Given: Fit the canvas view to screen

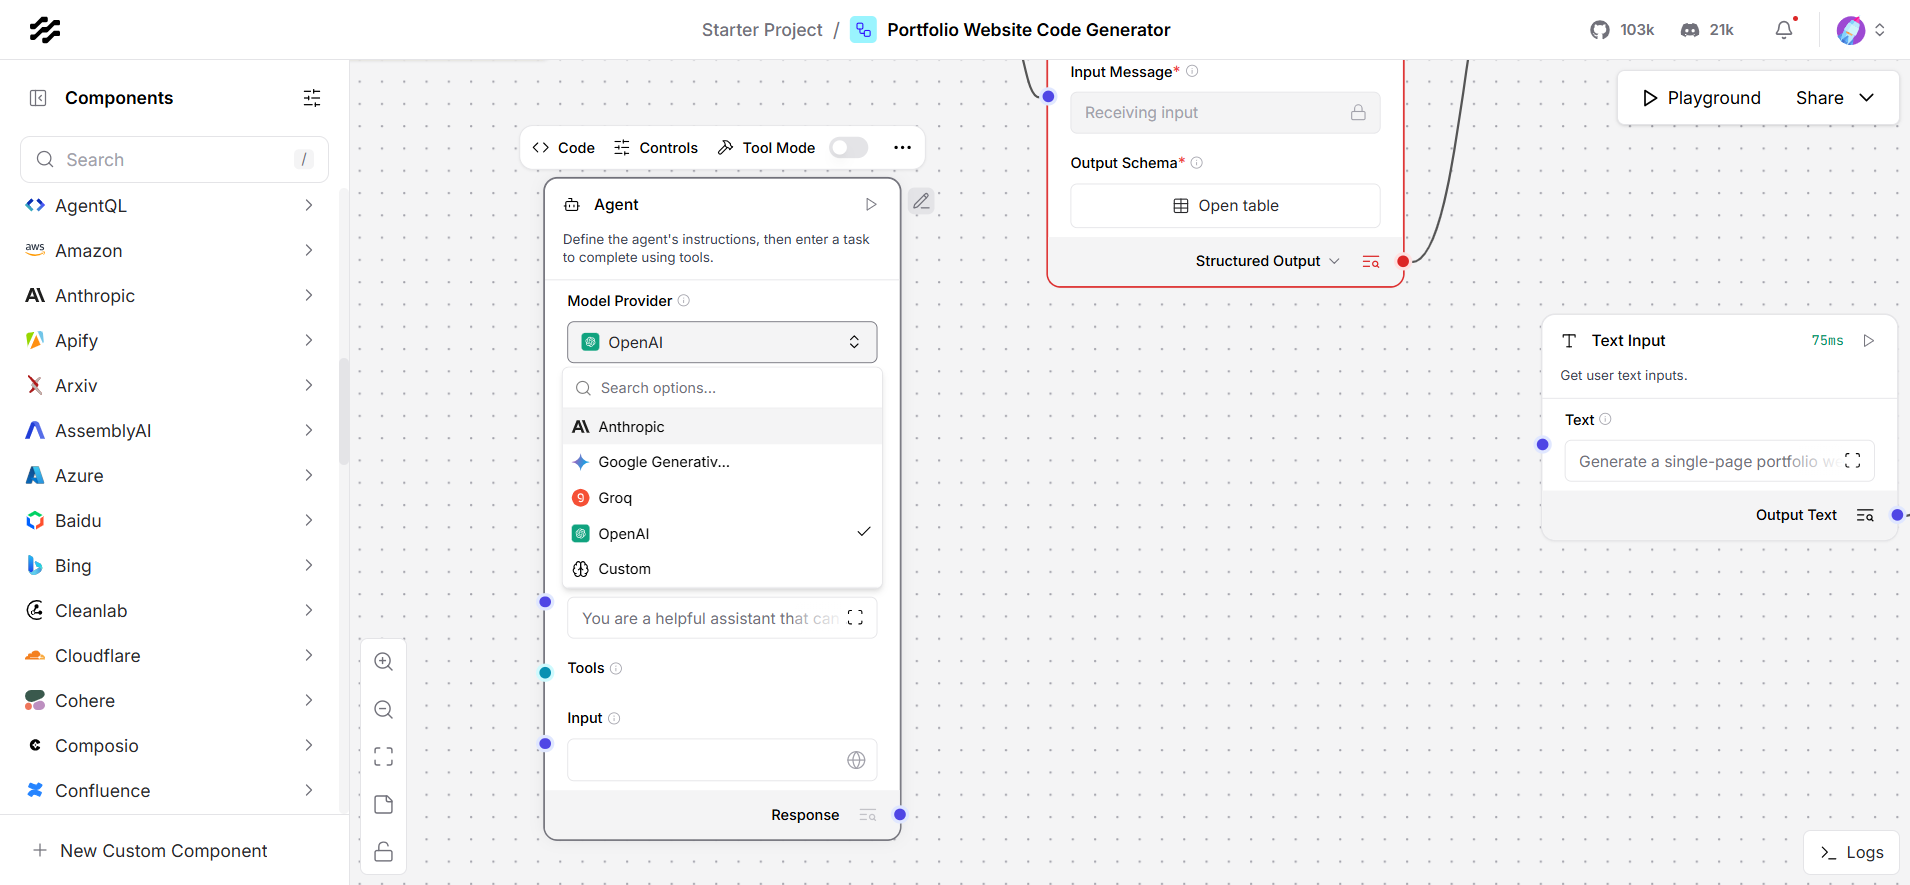Looking at the screenshot, I should (x=384, y=757).
